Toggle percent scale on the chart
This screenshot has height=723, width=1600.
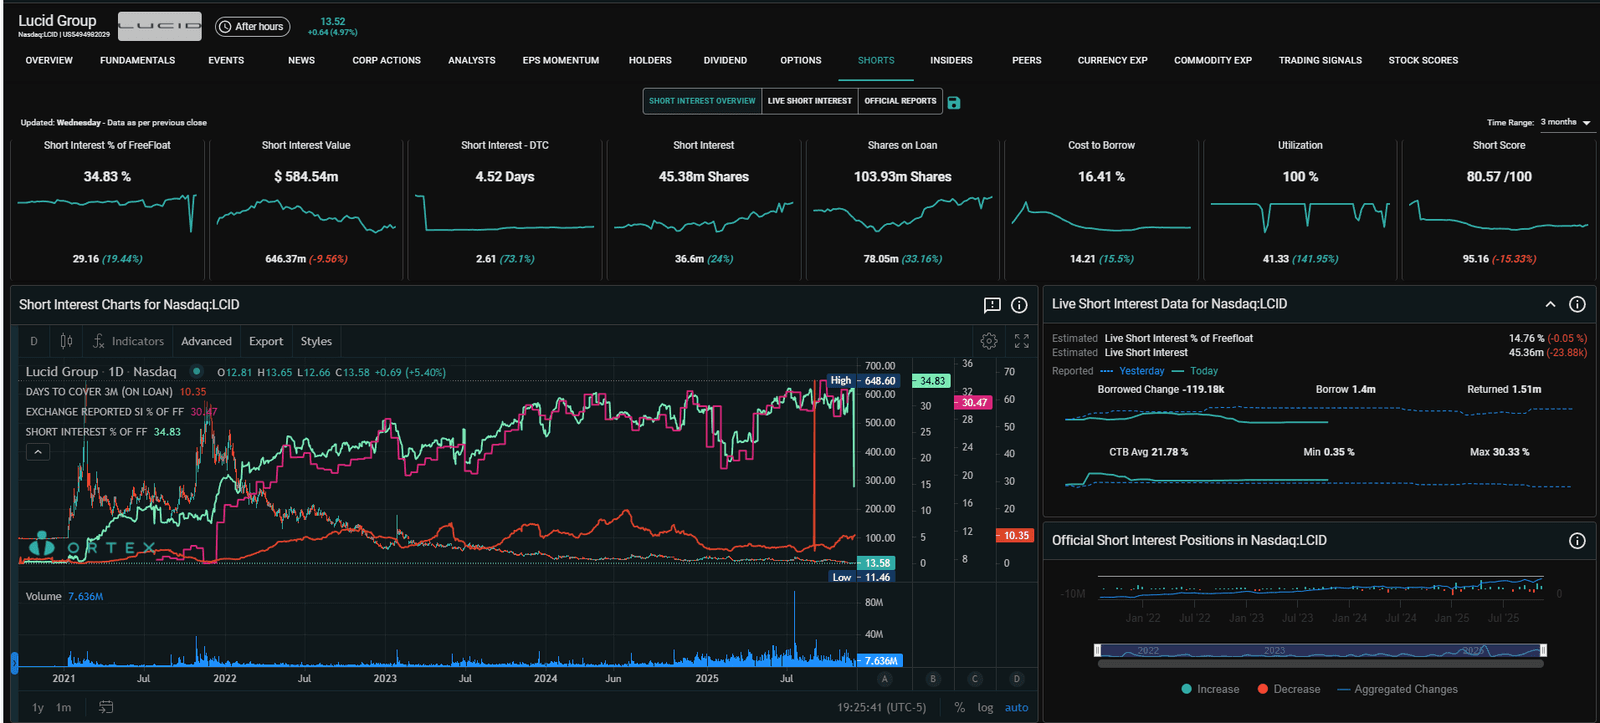[960, 707]
